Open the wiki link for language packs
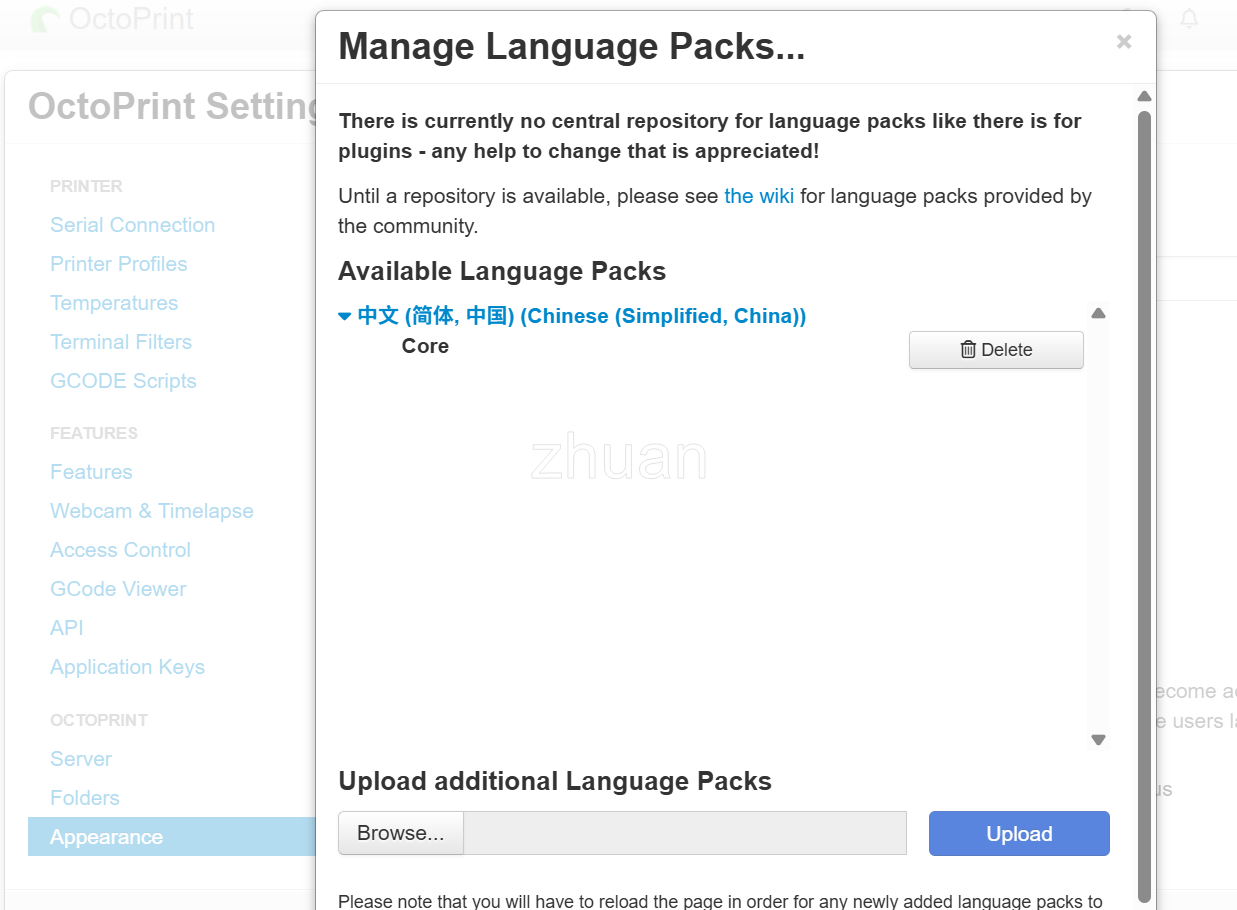Image resolution: width=1237 pixels, height=910 pixels. (x=759, y=196)
